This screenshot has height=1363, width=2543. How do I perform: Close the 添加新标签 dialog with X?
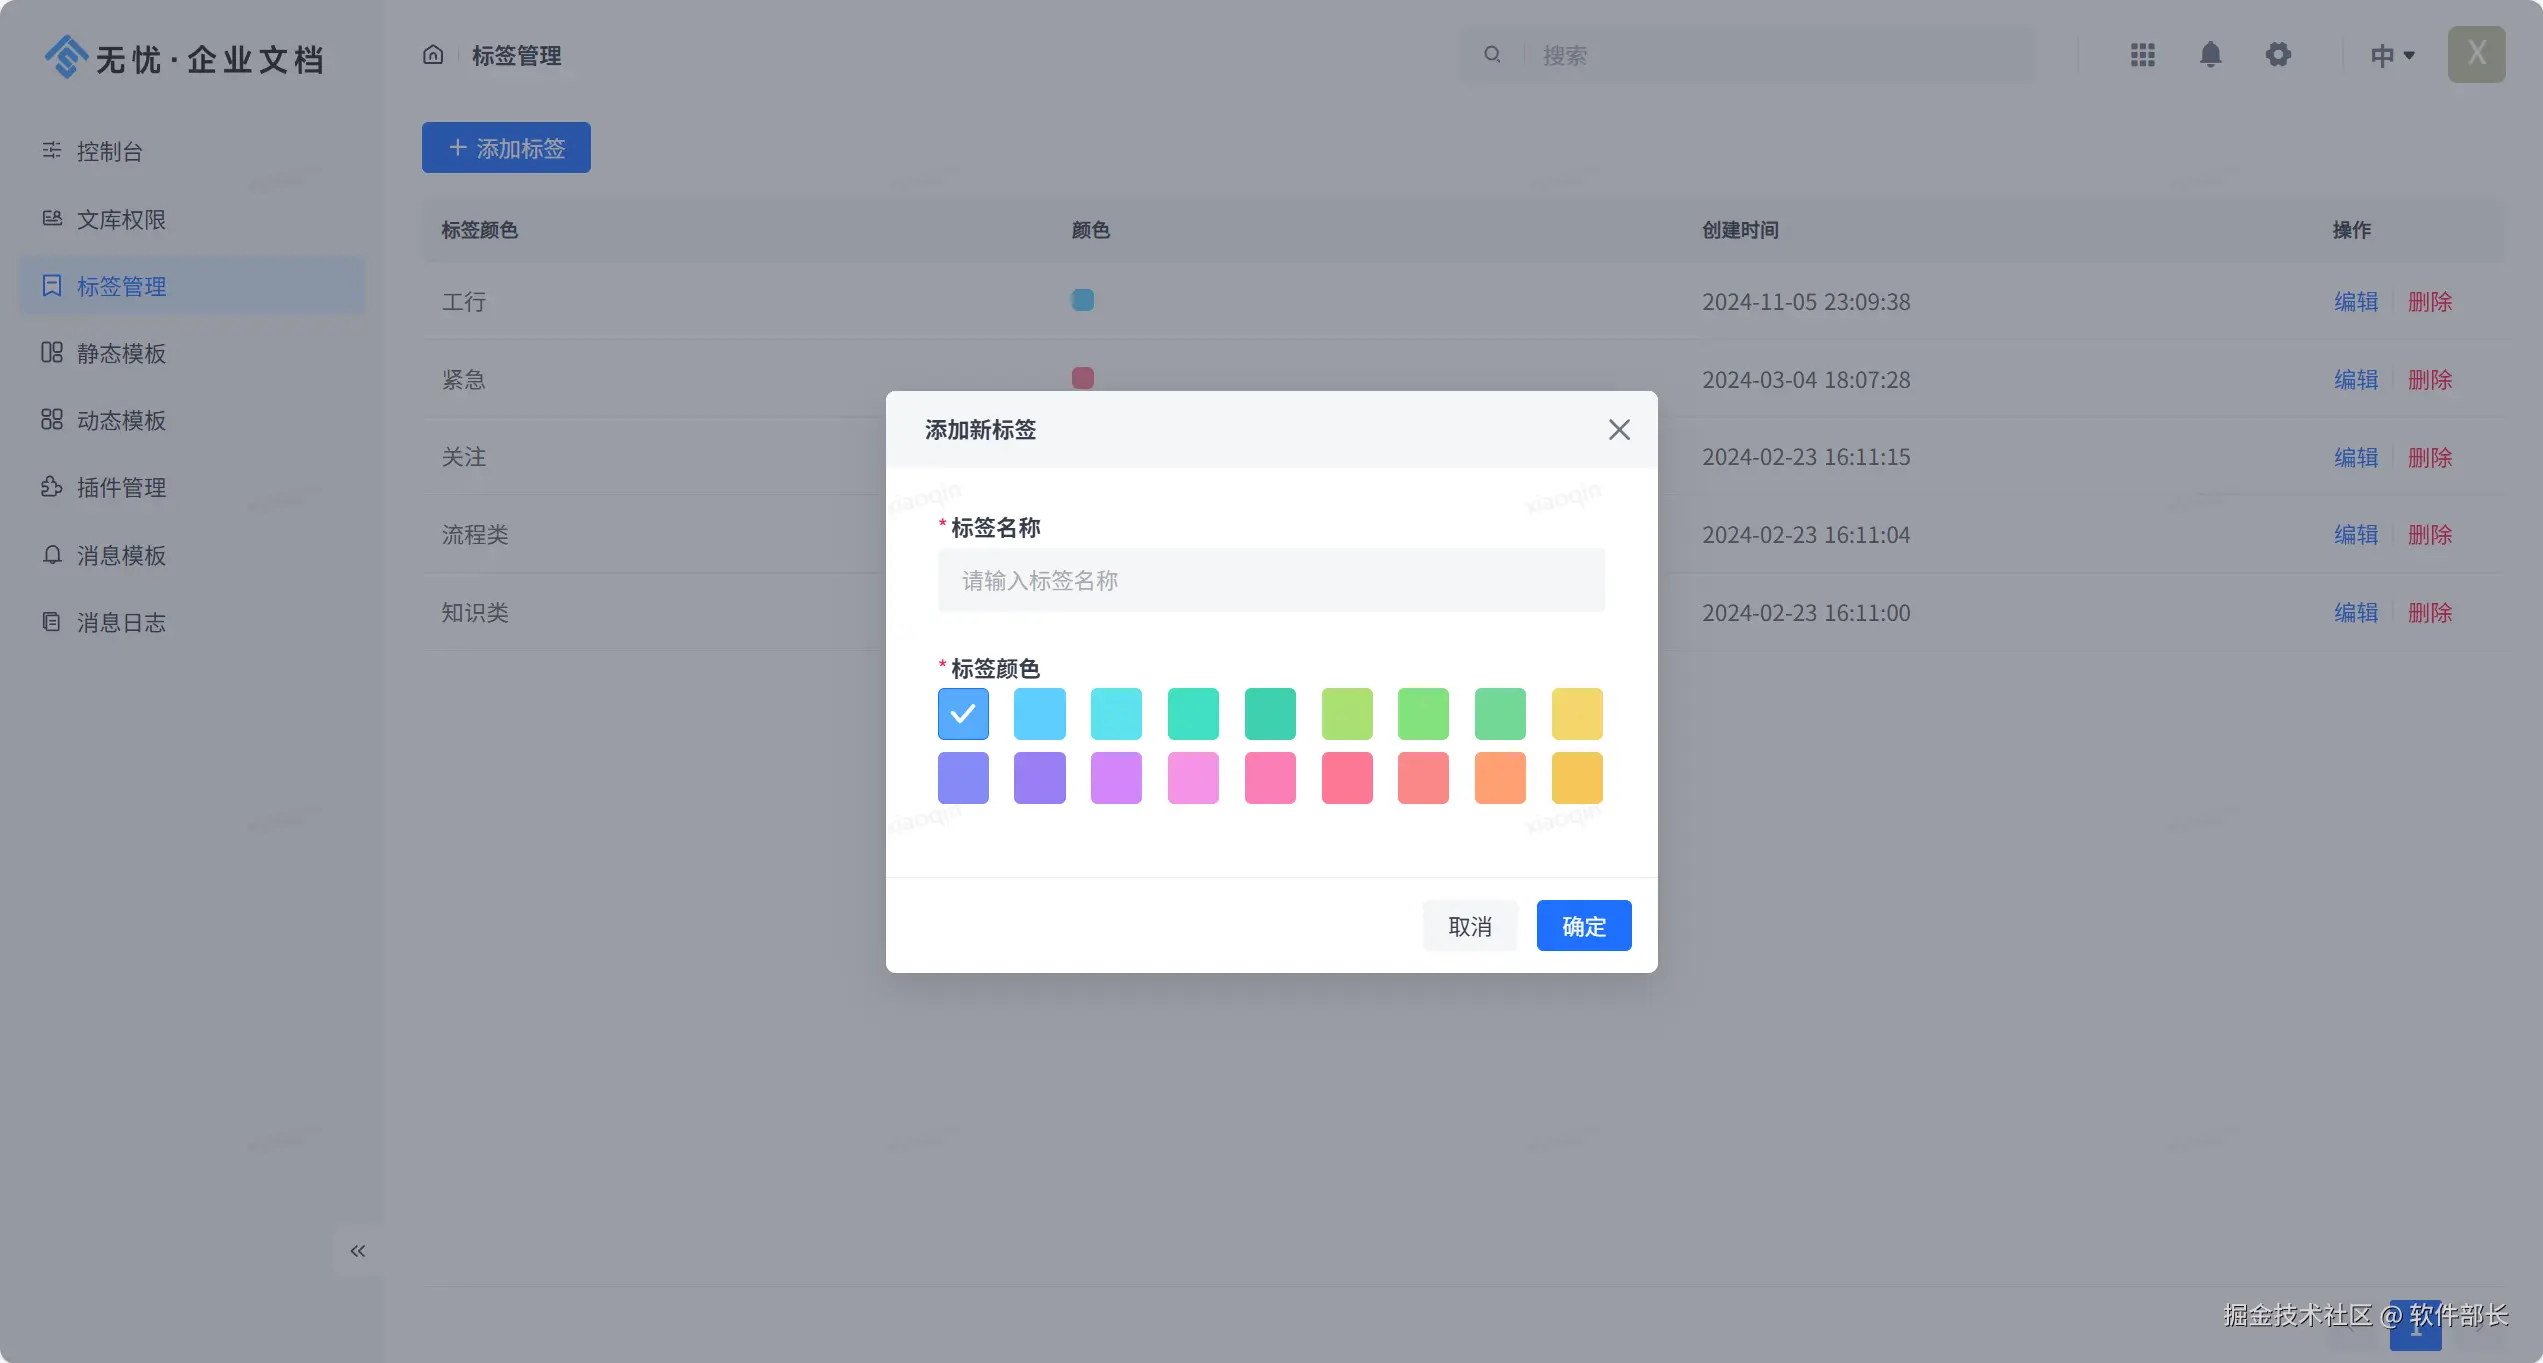1619,430
